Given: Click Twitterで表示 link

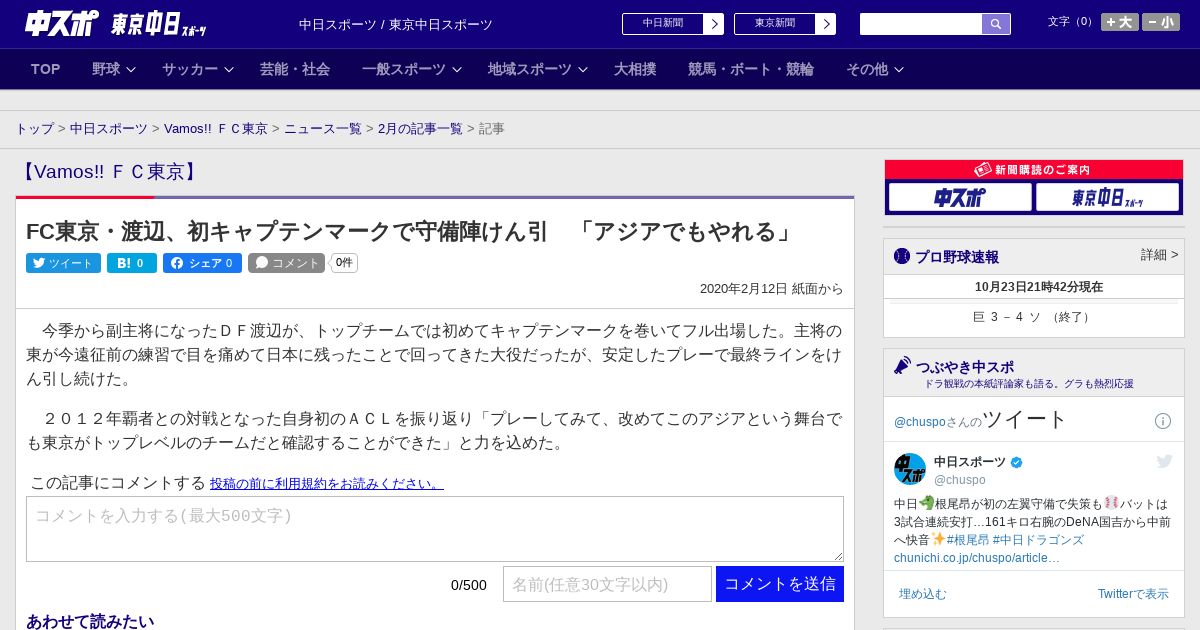Looking at the screenshot, I should coord(1133,594).
